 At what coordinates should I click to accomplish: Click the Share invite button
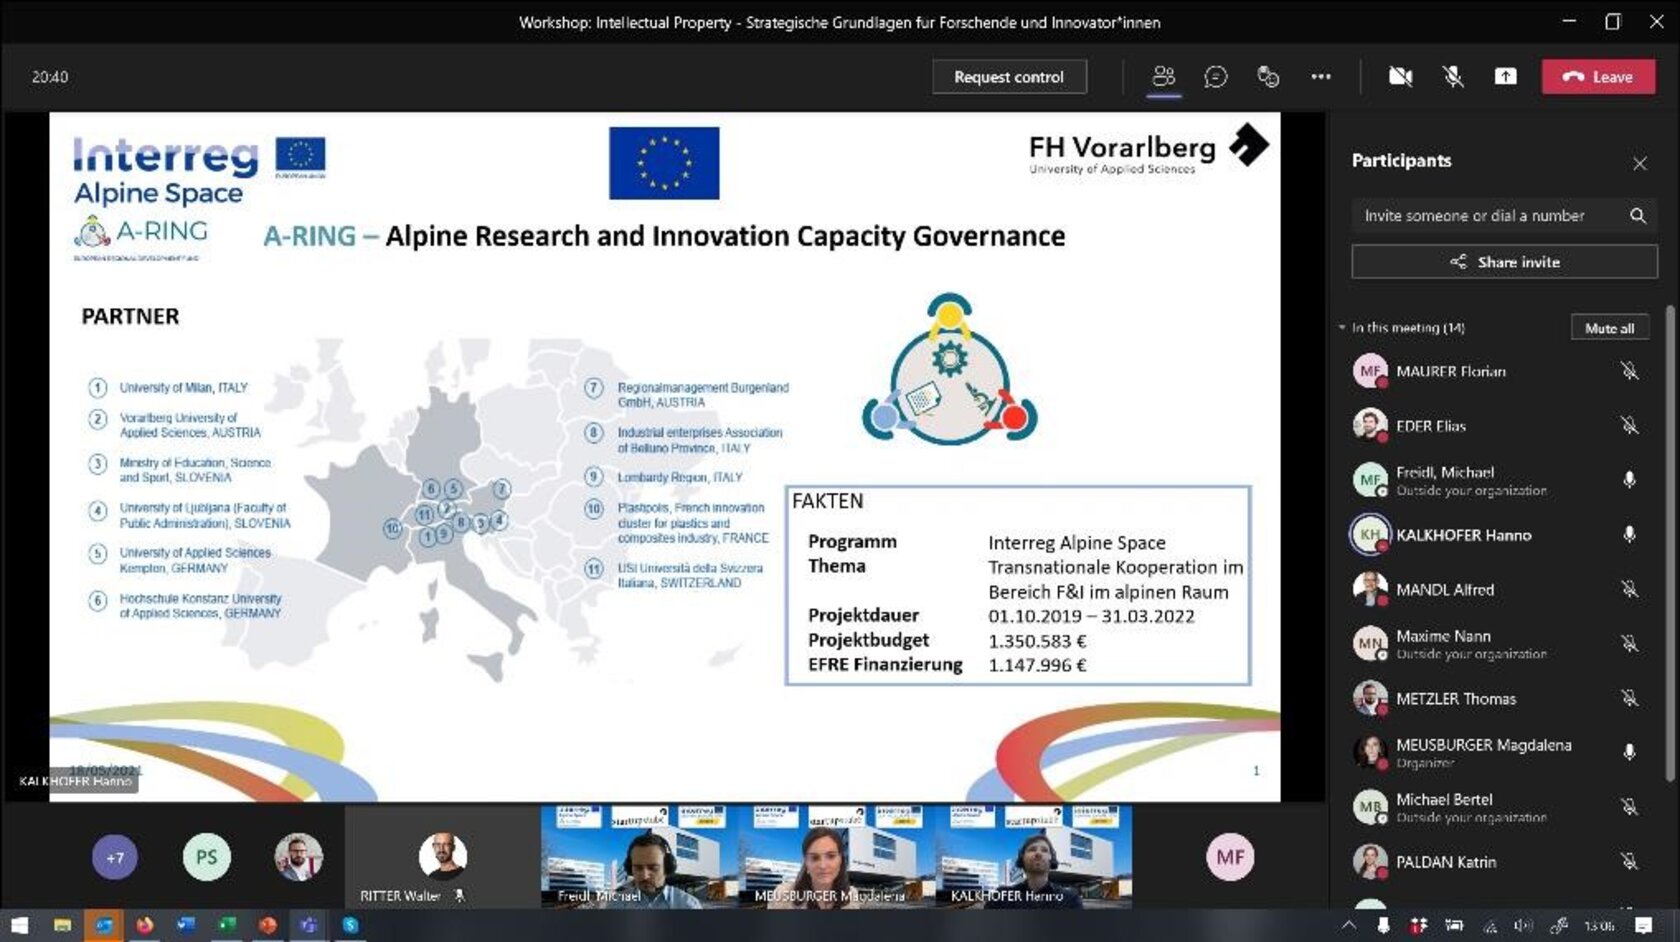point(1504,262)
